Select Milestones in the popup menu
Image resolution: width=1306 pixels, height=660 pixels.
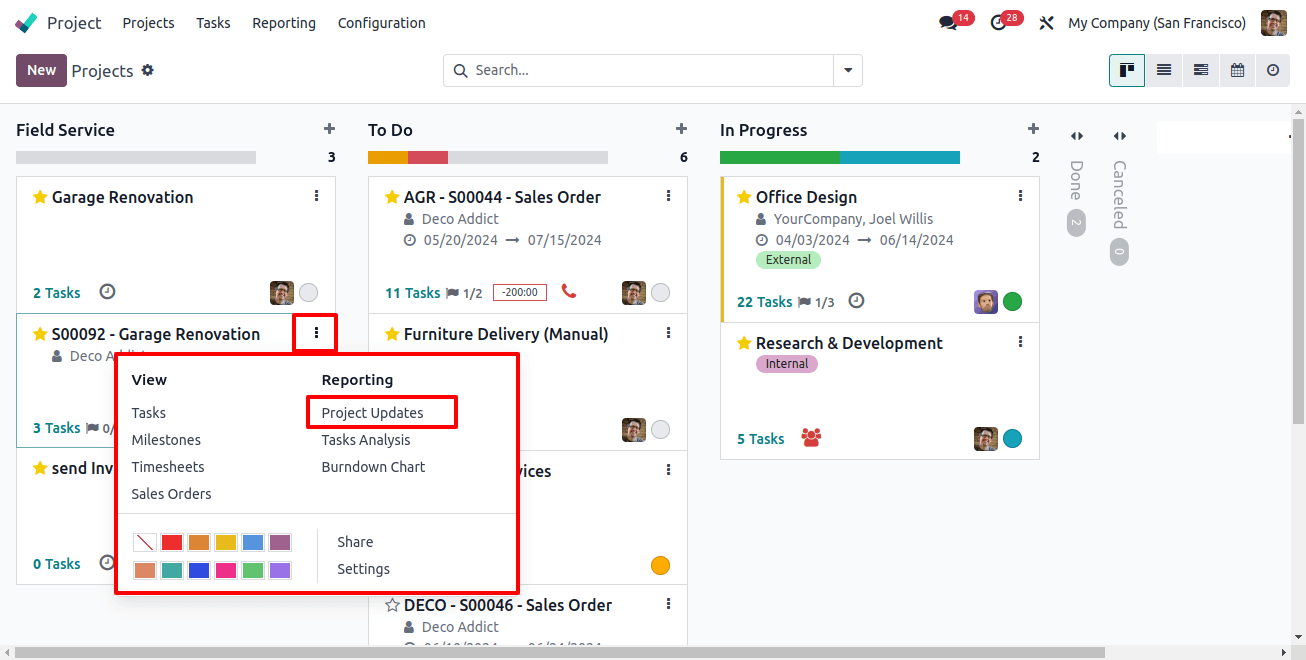coord(166,440)
